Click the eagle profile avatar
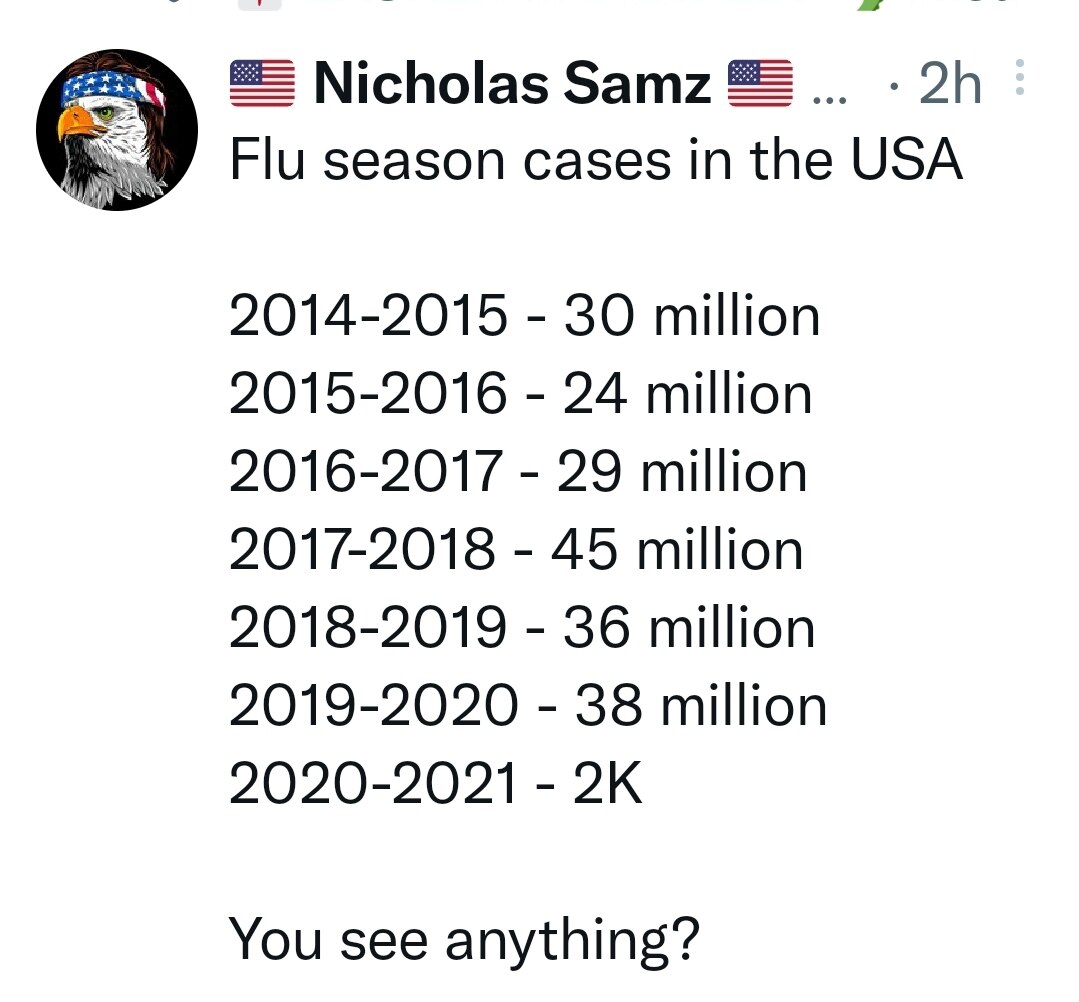 click(119, 130)
